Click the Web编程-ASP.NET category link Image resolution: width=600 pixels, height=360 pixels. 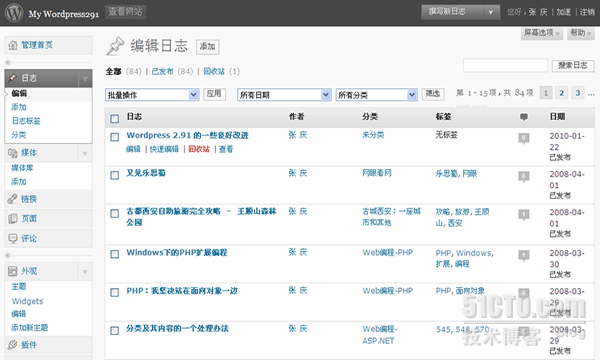(380, 335)
